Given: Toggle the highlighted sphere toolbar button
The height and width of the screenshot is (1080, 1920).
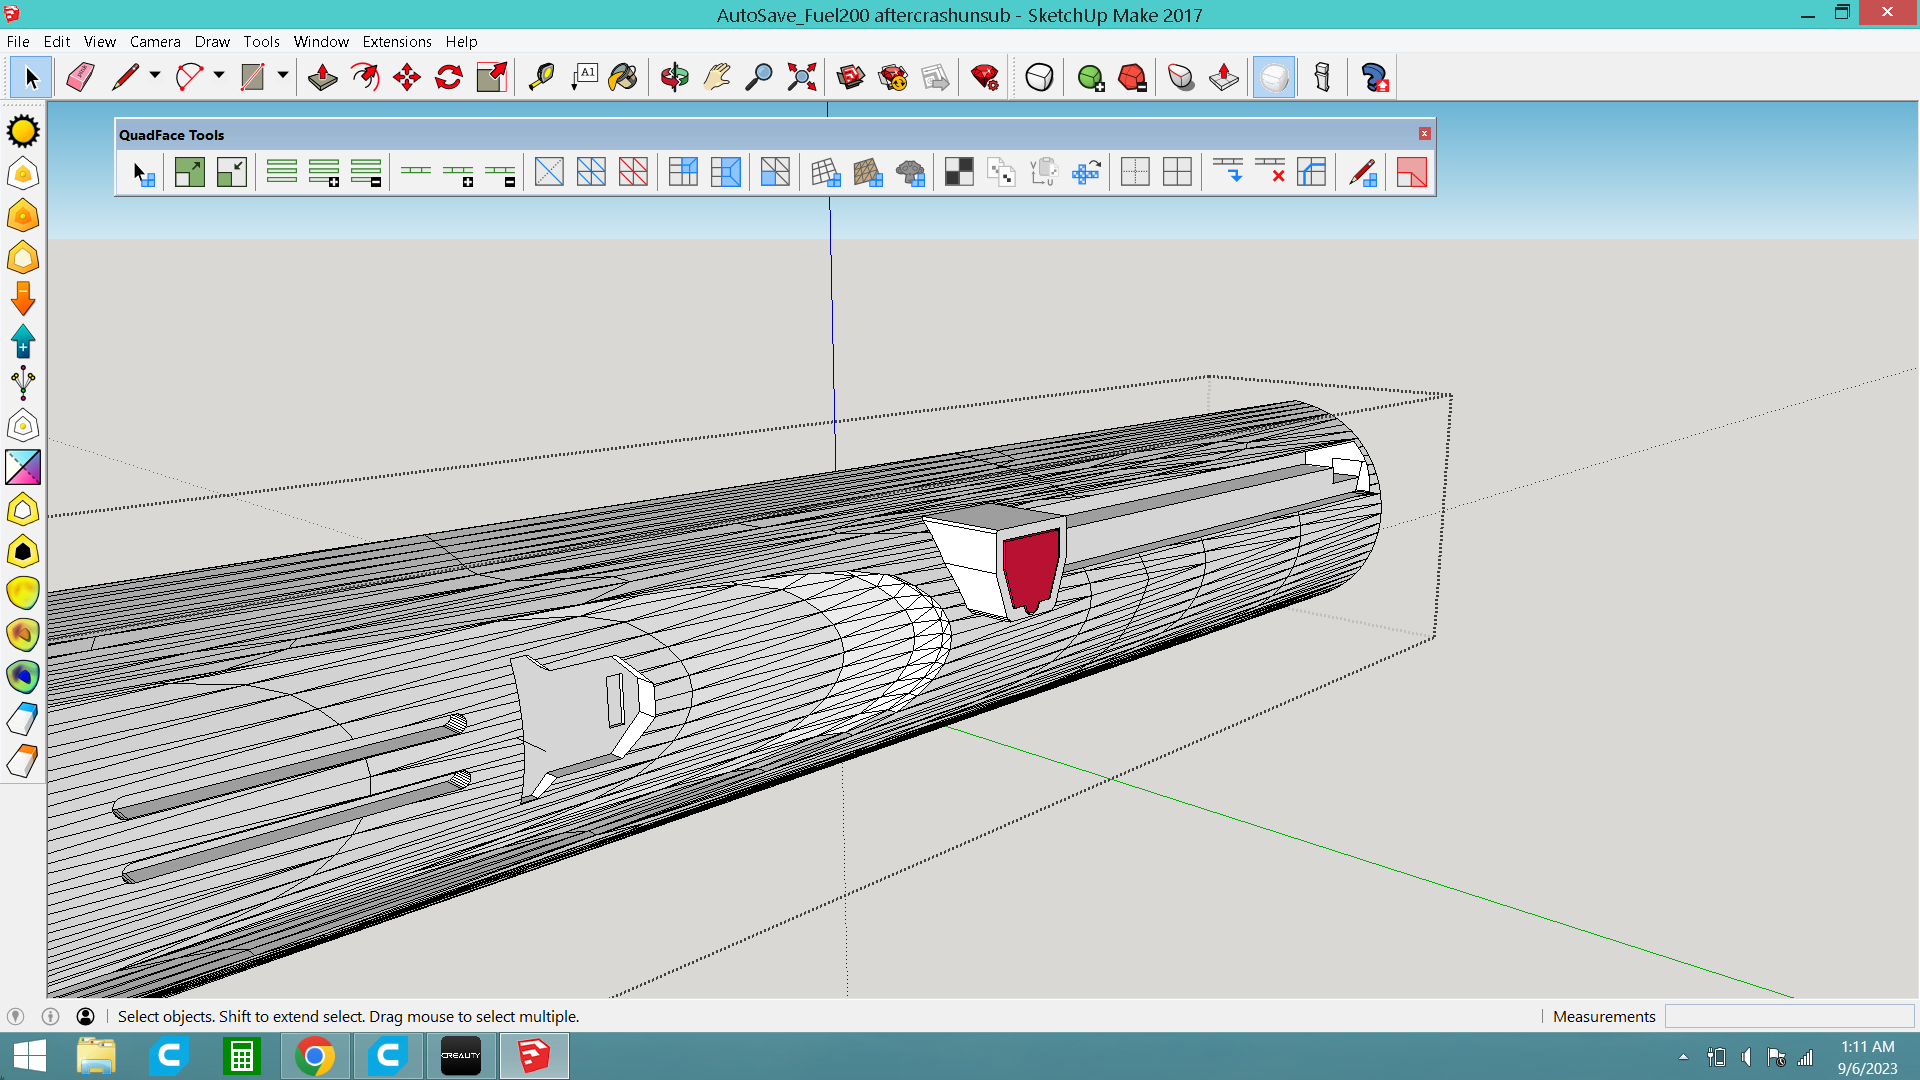Looking at the screenshot, I should (1274, 77).
